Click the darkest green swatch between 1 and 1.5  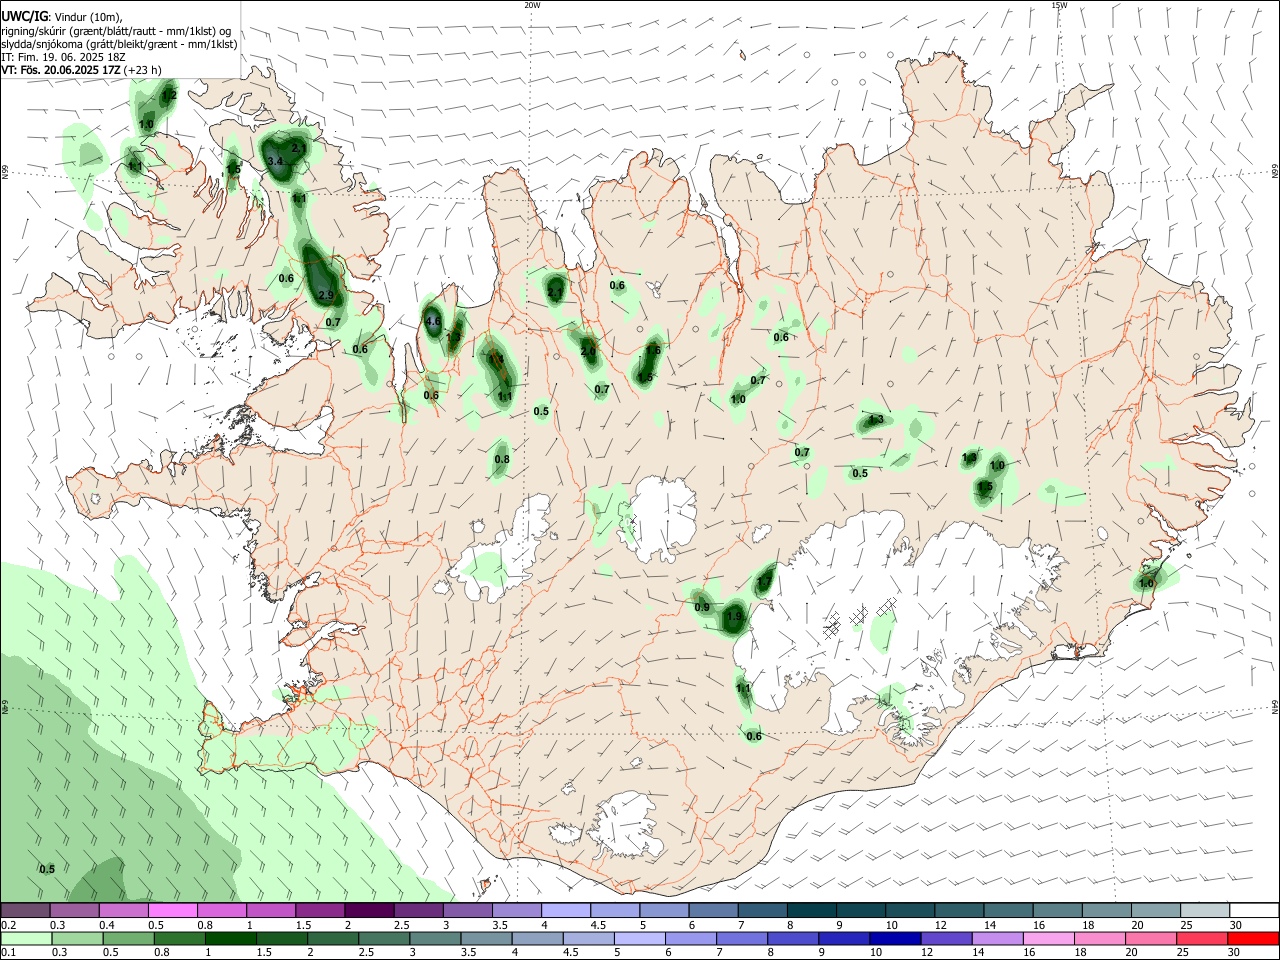click(x=232, y=938)
